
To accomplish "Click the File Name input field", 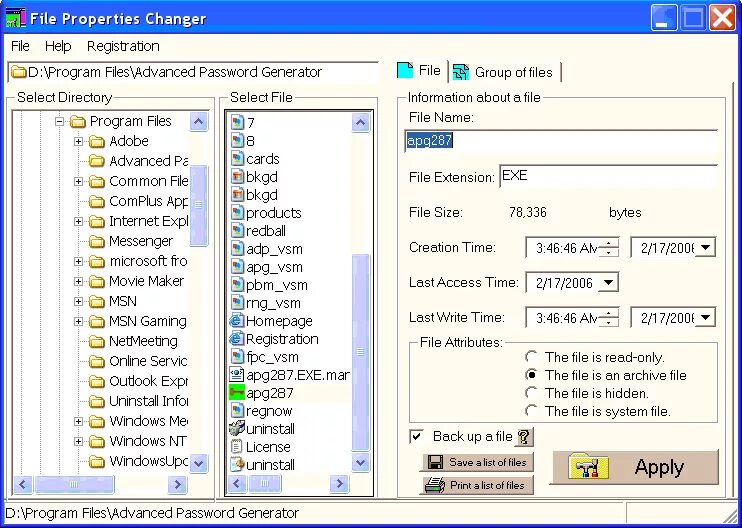I will tap(562, 141).
